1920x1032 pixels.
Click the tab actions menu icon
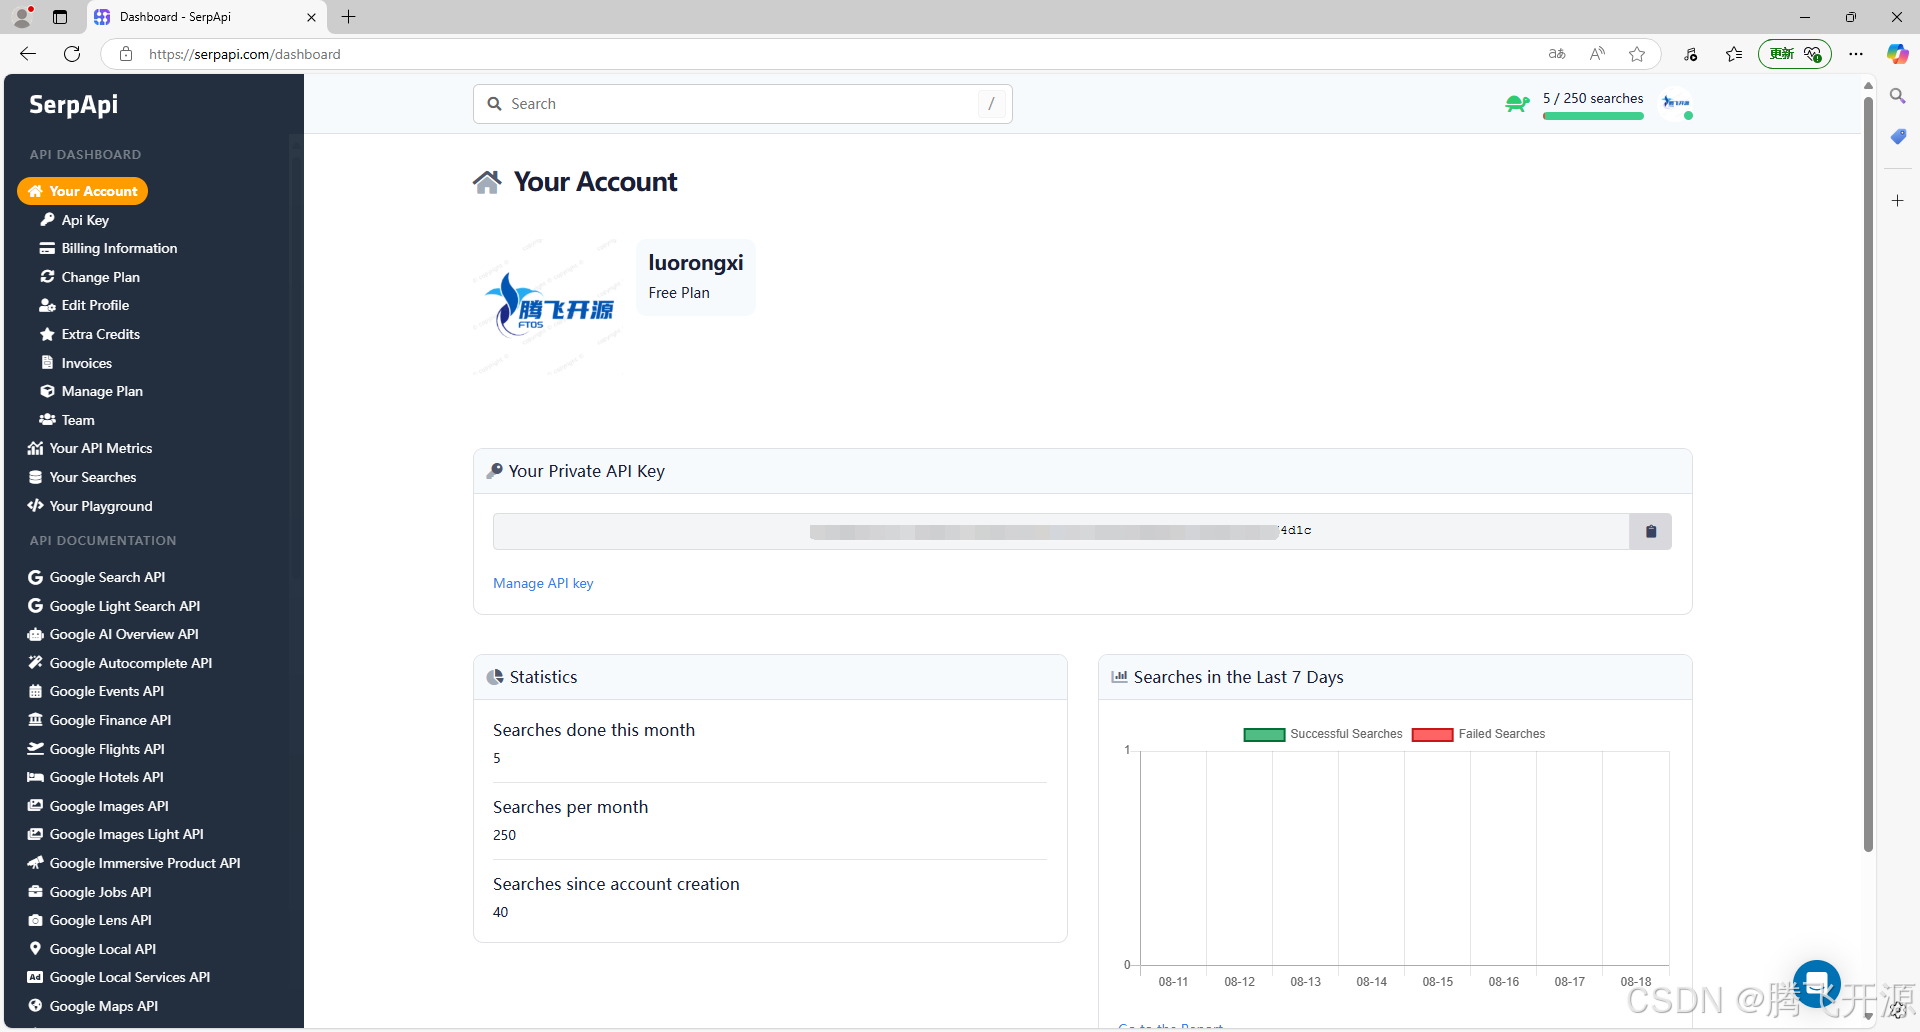60,17
